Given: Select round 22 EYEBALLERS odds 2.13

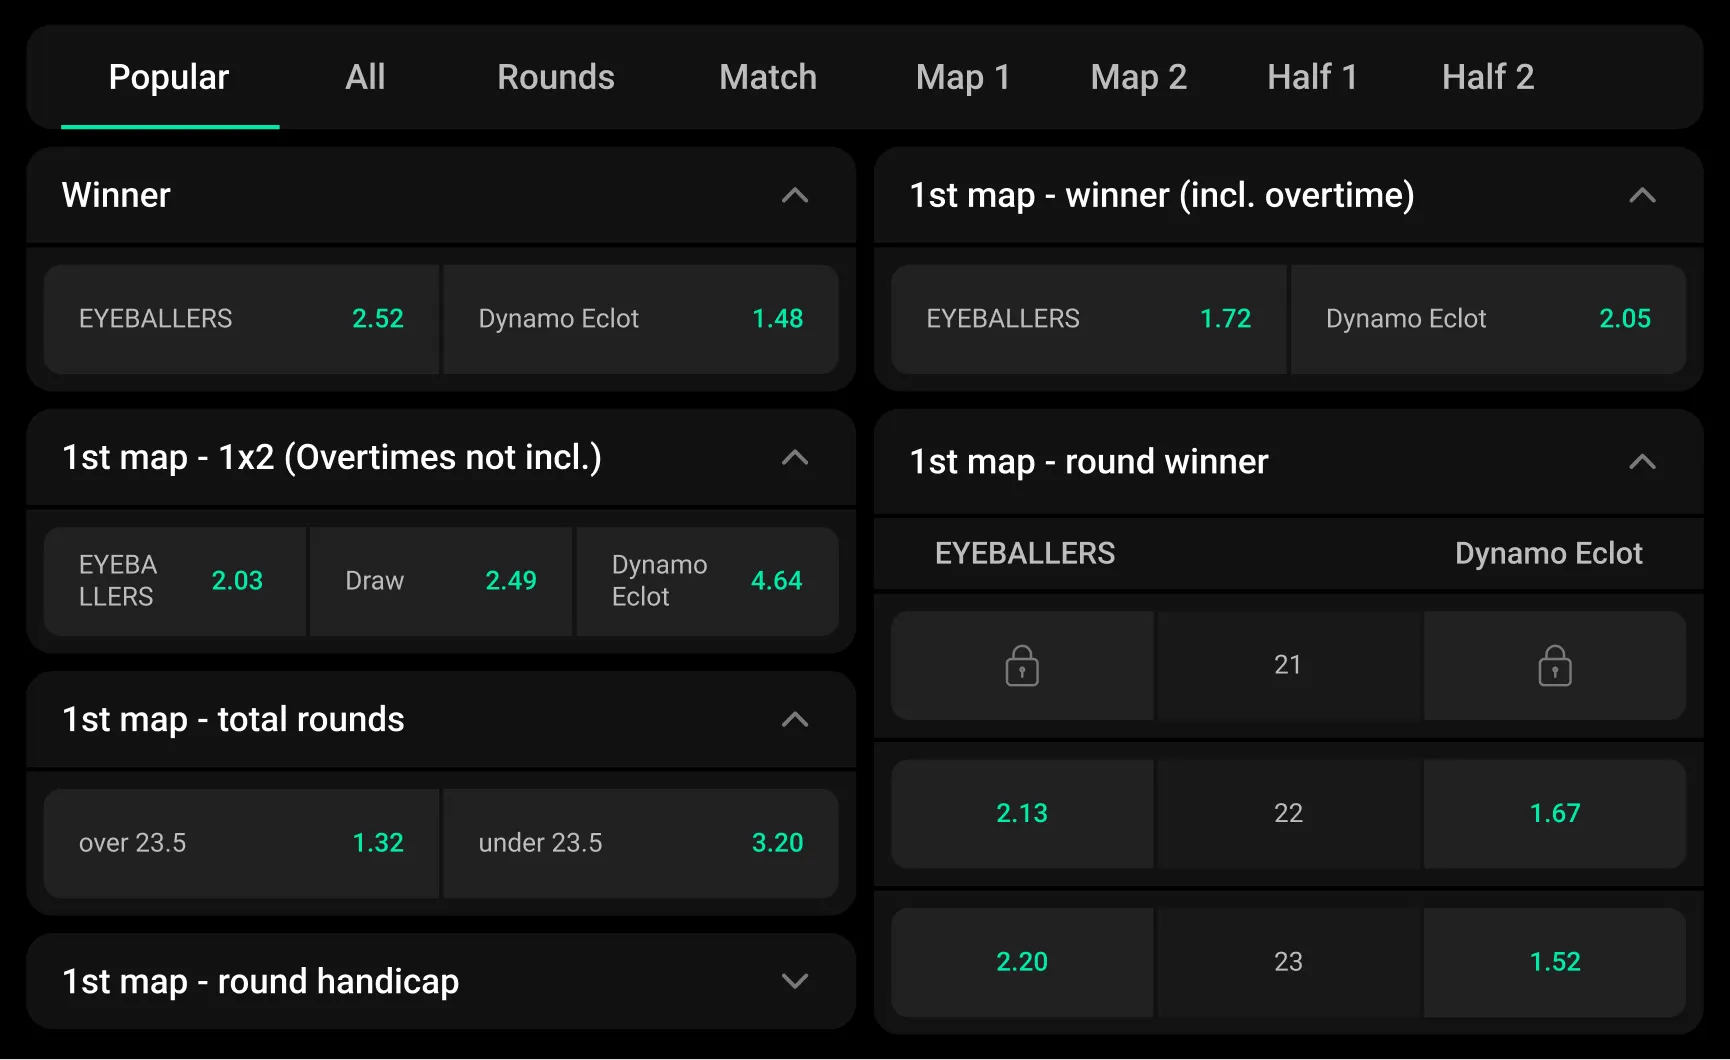Looking at the screenshot, I should [x=1021, y=813].
